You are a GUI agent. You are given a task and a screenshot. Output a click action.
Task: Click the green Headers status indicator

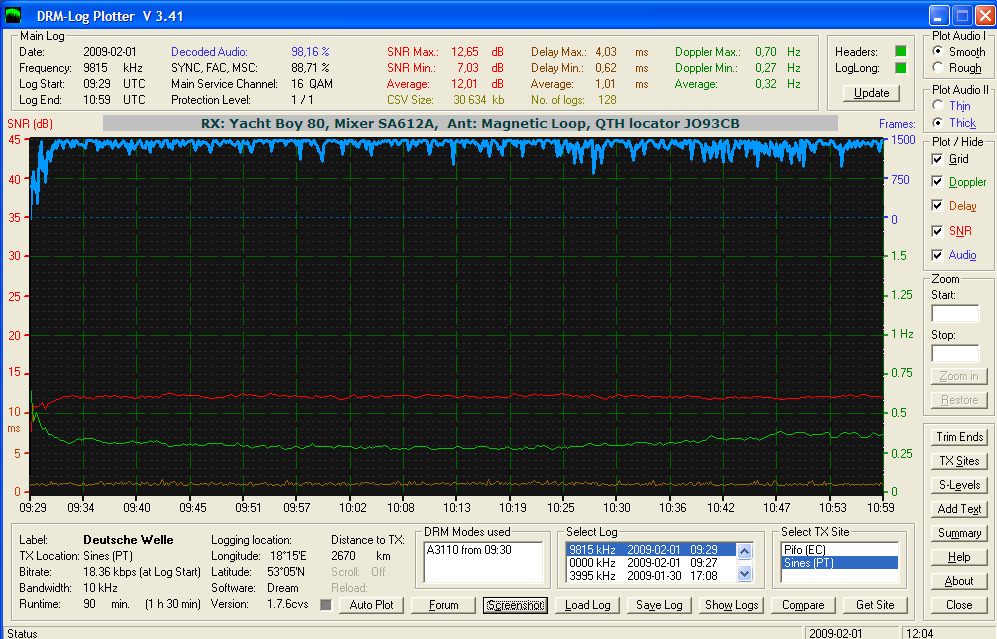coord(900,52)
